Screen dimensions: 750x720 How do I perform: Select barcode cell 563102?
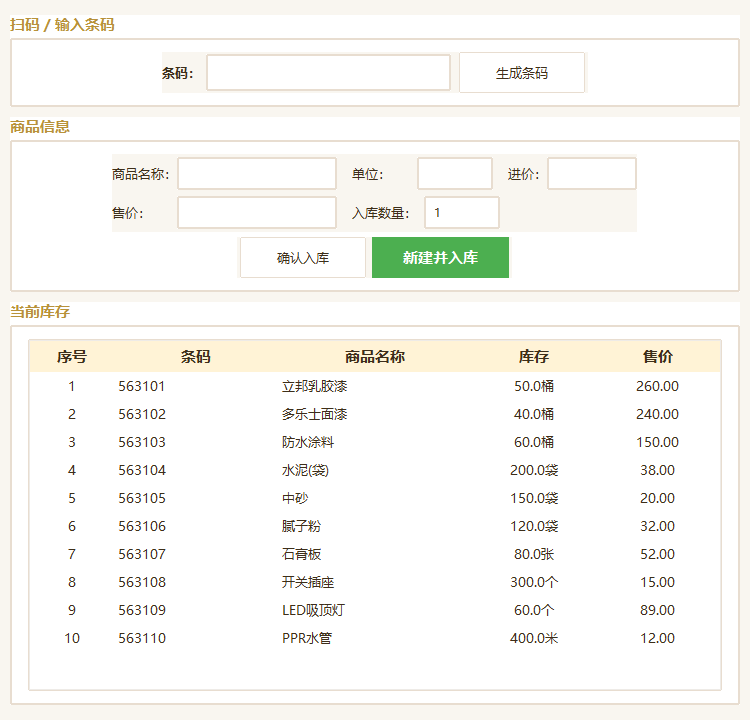(x=142, y=414)
